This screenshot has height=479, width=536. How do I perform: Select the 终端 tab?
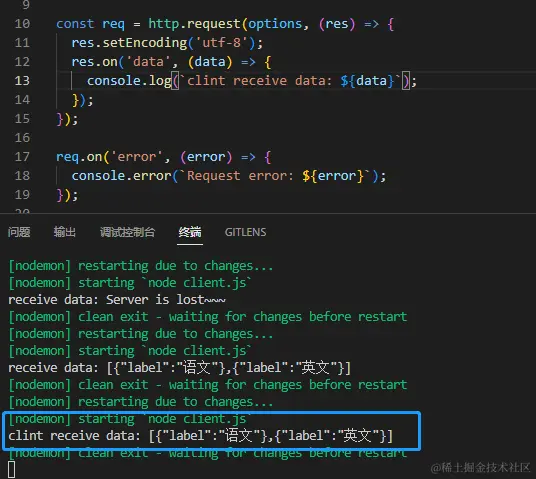click(x=190, y=232)
